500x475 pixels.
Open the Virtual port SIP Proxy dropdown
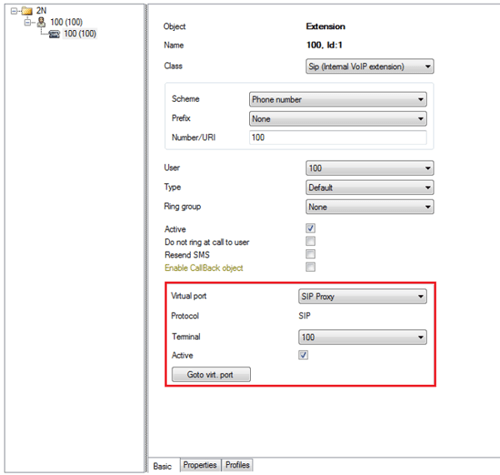pyautogui.click(x=362, y=296)
